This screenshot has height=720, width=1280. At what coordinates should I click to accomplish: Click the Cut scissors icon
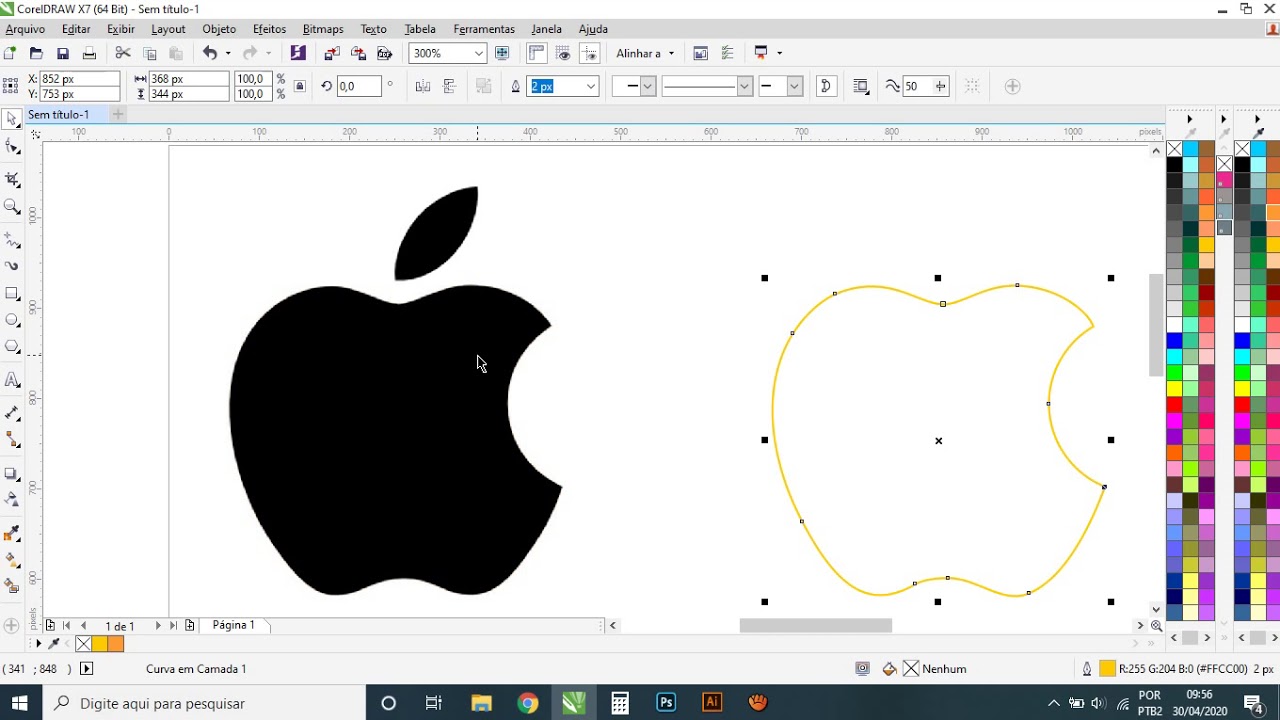point(123,53)
